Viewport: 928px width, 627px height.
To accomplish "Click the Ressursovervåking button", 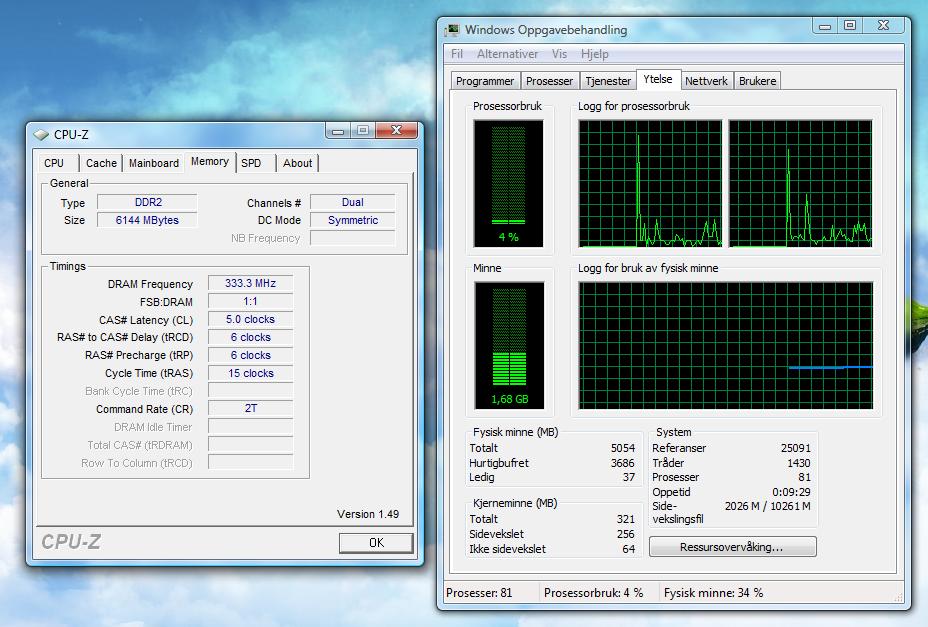I will click(732, 546).
